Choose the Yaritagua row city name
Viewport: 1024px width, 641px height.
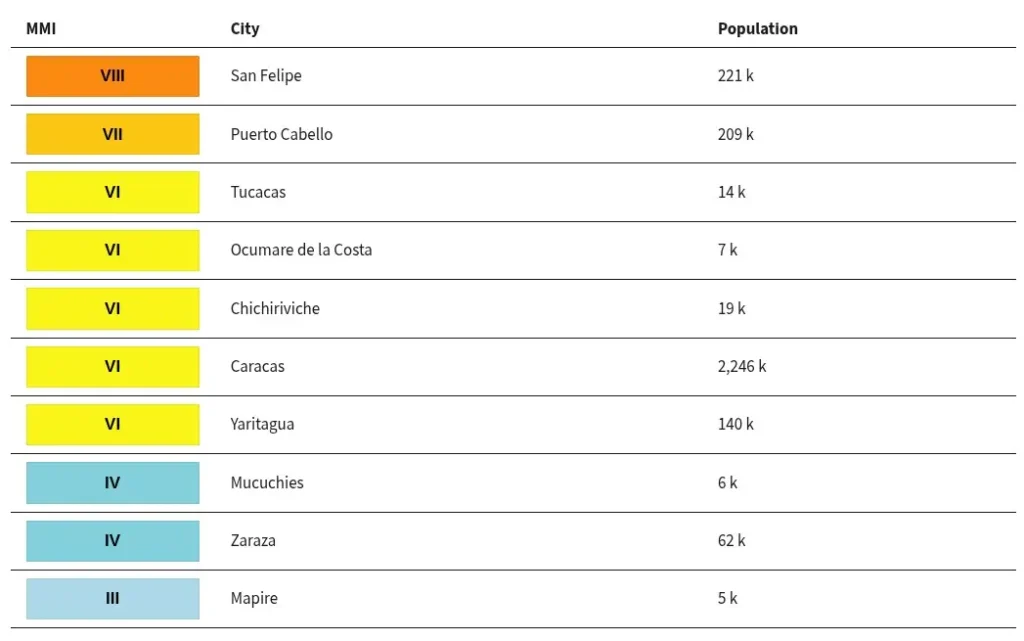coord(262,424)
